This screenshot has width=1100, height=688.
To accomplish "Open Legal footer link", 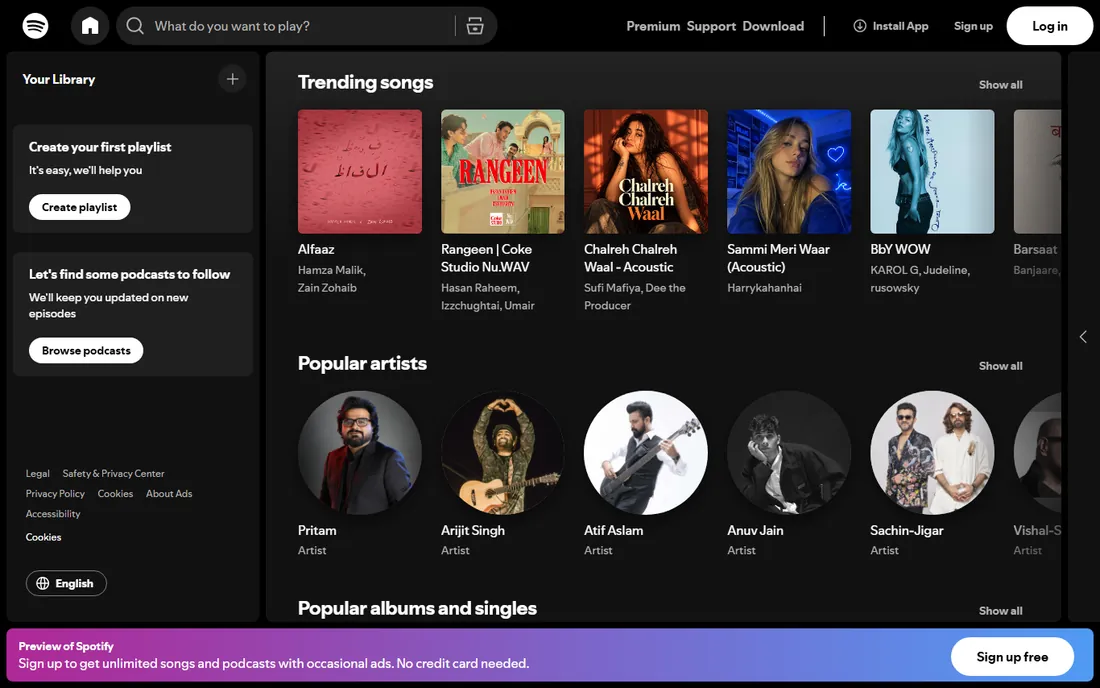I will (38, 473).
